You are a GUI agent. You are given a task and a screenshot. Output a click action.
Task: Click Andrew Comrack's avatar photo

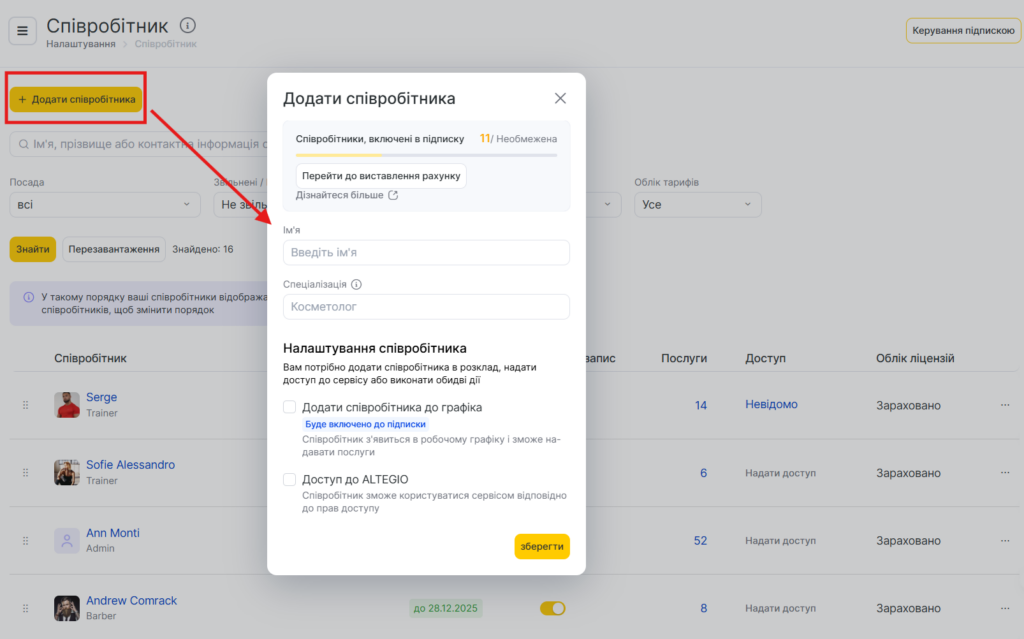67,608
